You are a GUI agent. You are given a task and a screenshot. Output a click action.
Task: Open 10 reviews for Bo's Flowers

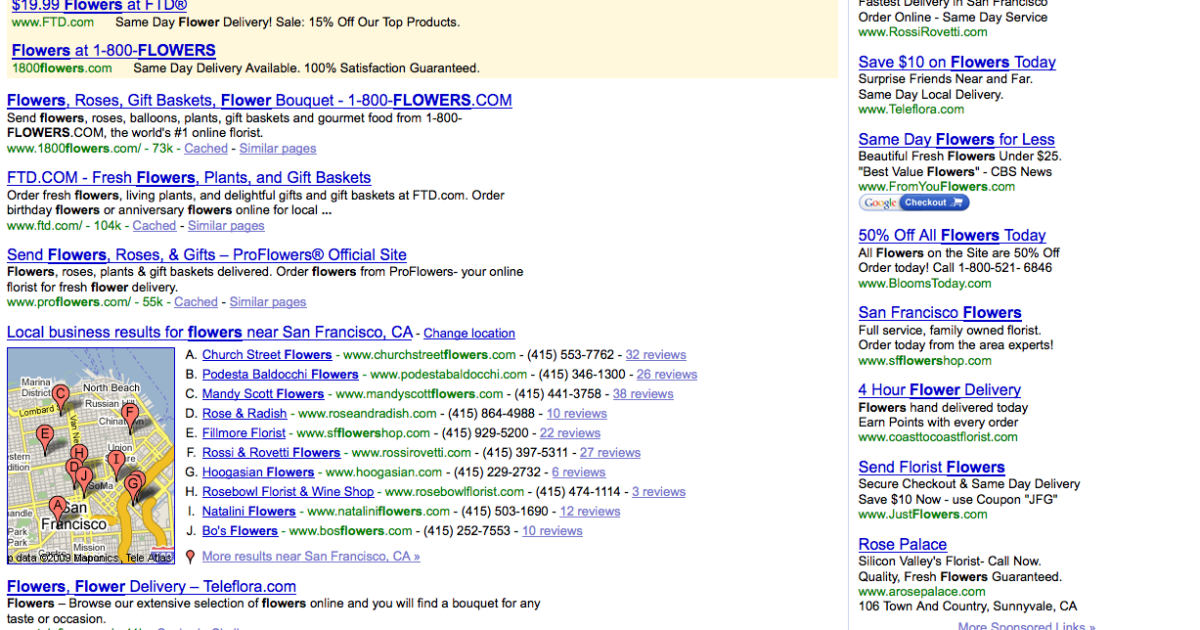pos(552,530)
